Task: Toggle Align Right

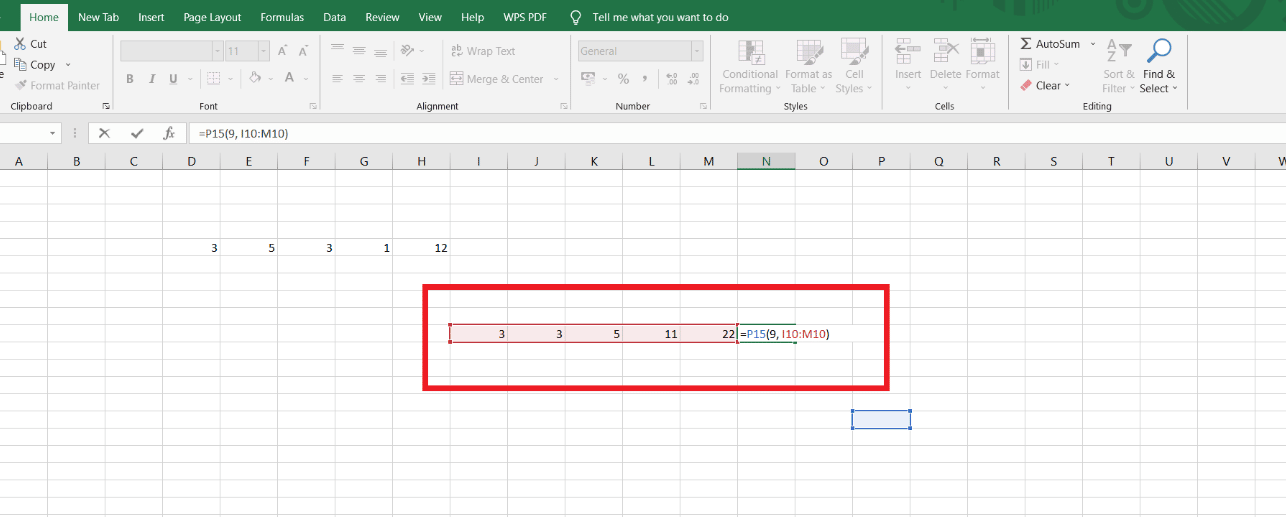Action: (x=381, y=78)
